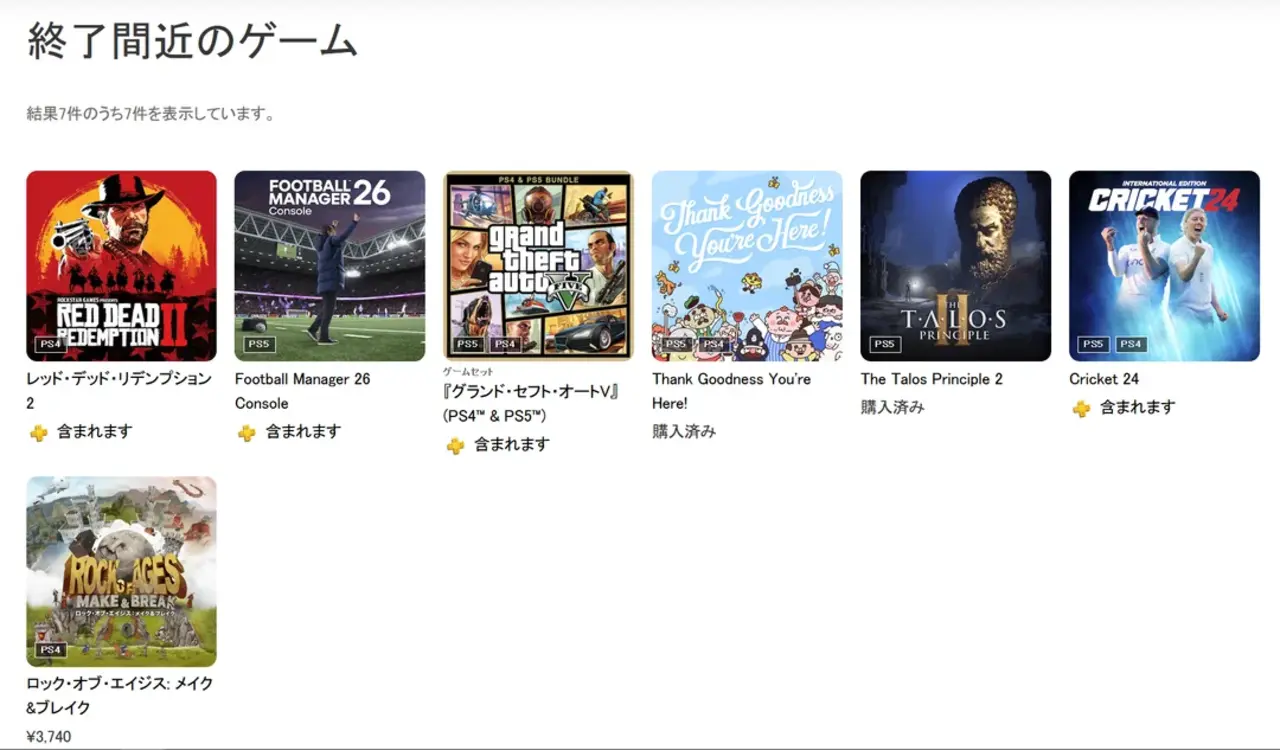Open the Cricket 24 International Edition cover
Viewport: 1280px width, 750px height.
click(x=1164, y=266)
